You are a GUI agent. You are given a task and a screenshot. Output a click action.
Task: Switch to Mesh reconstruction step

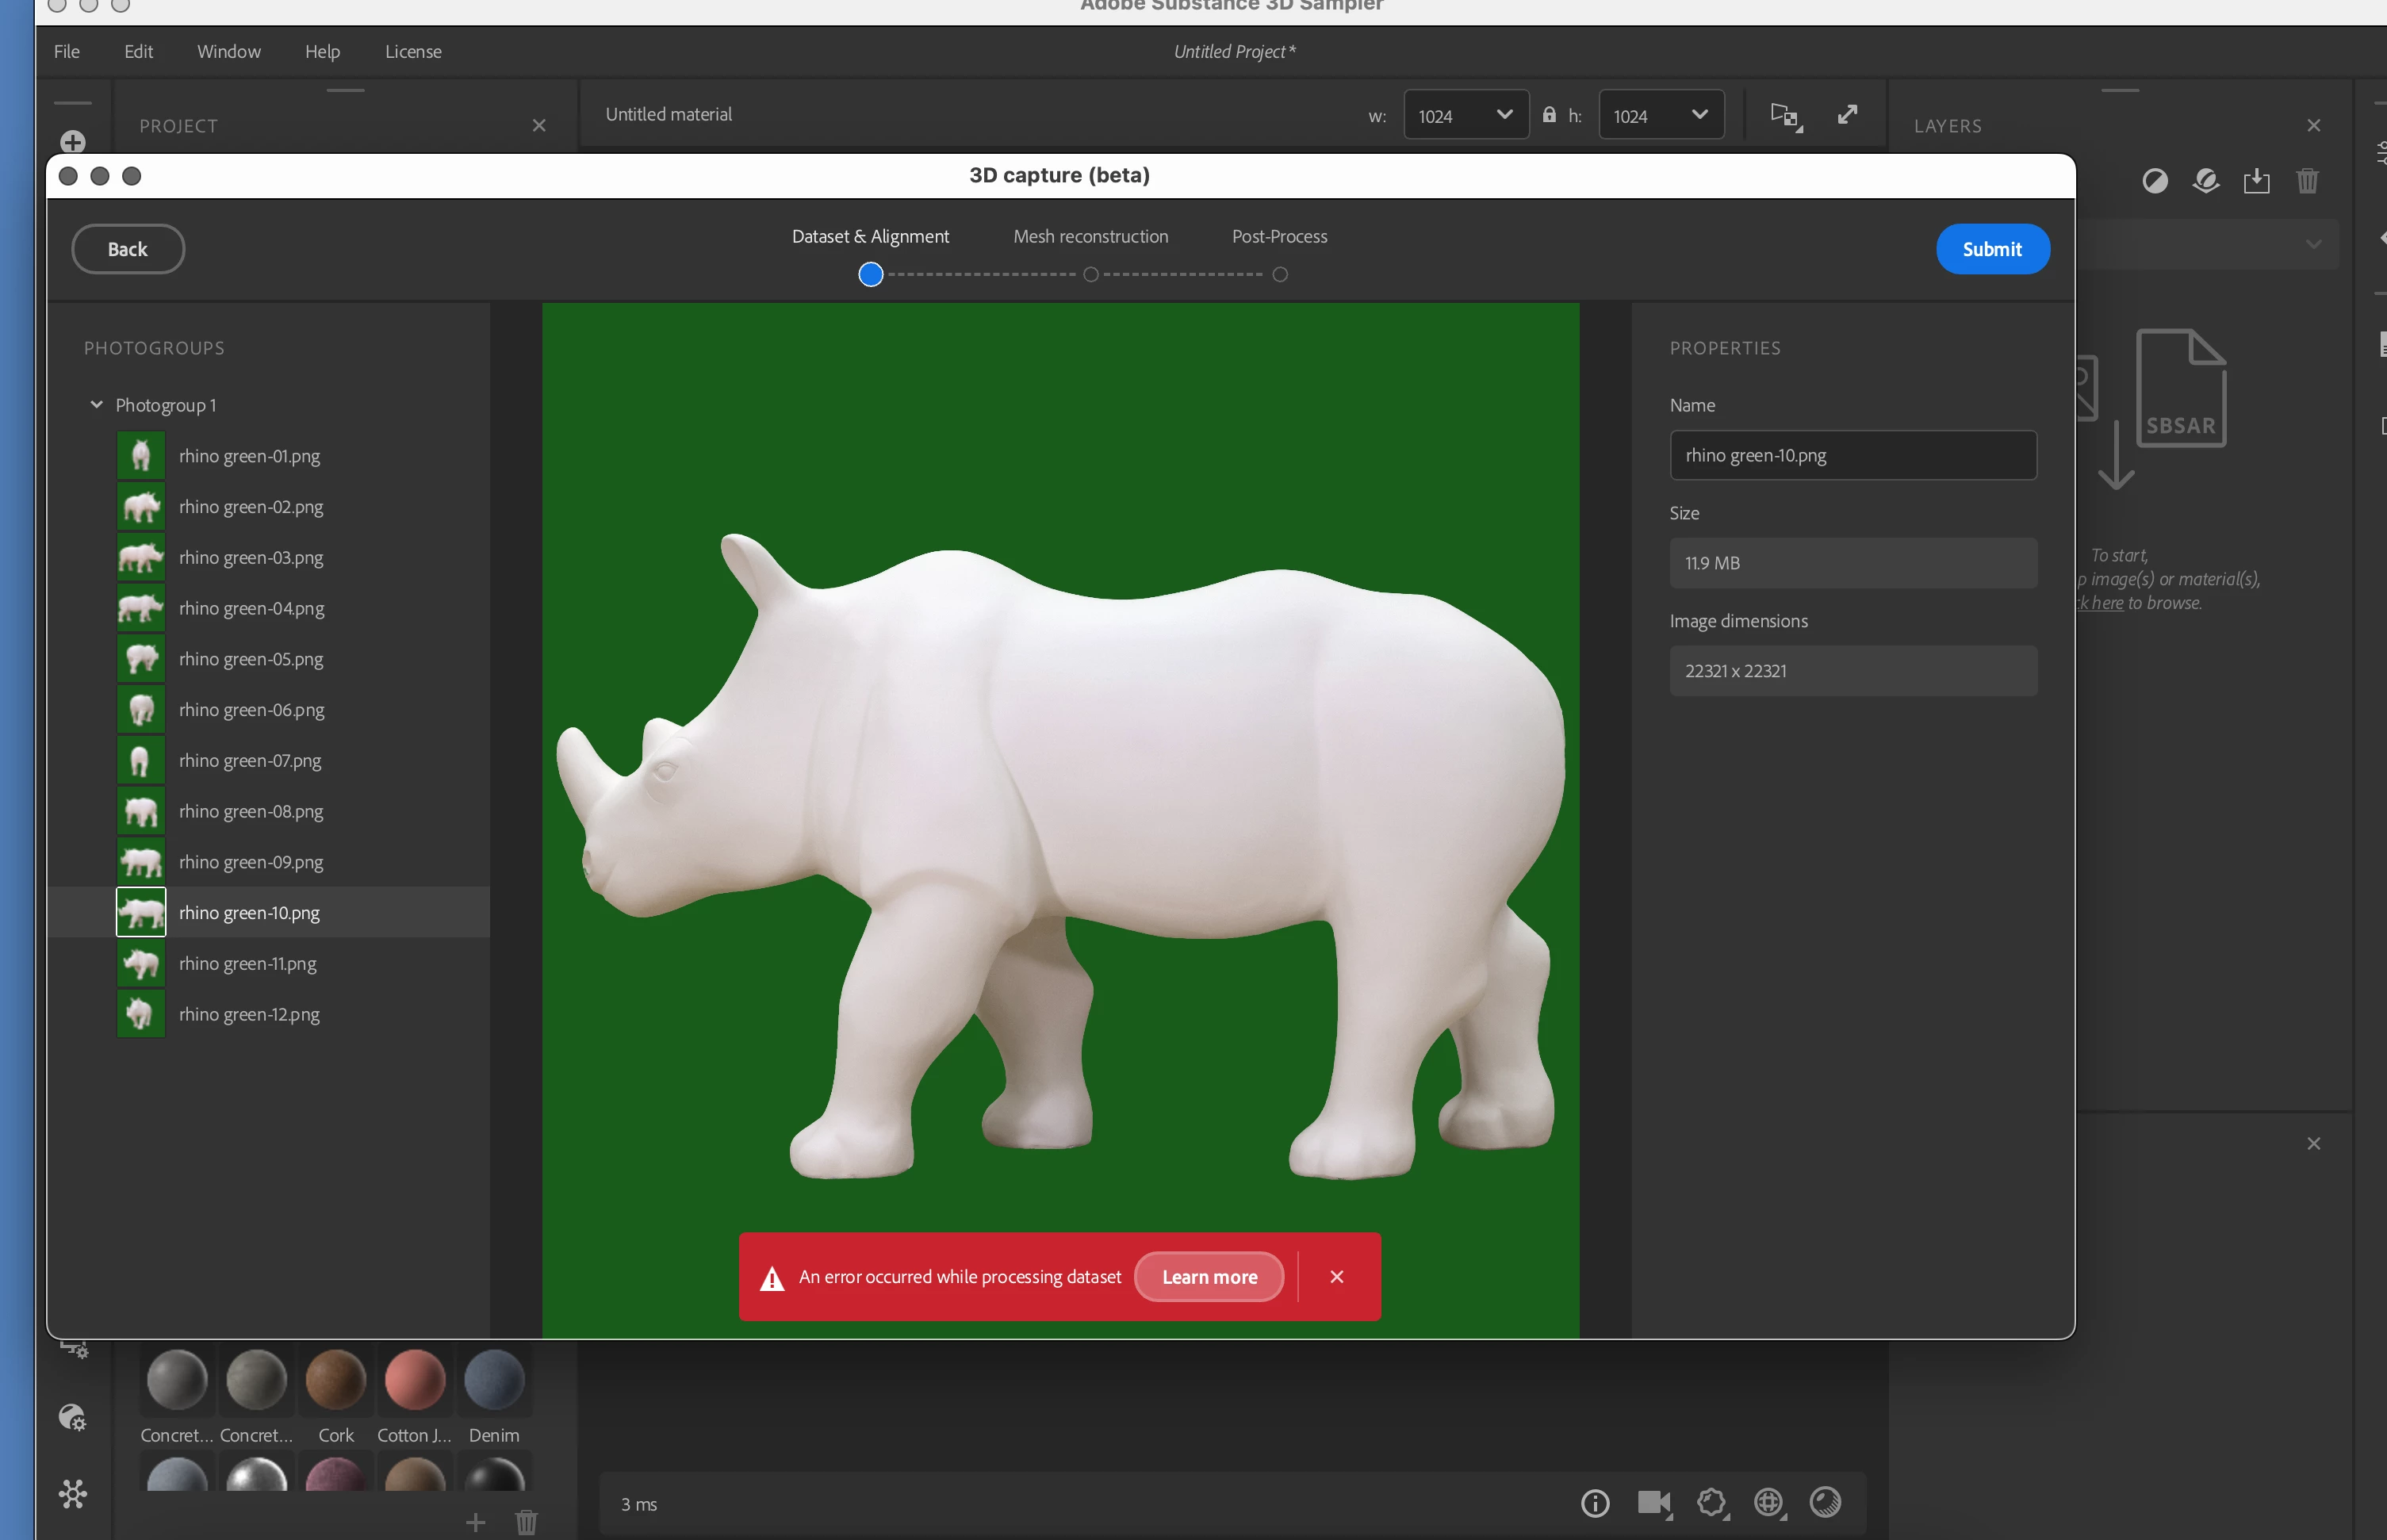tap(1090, 237)
